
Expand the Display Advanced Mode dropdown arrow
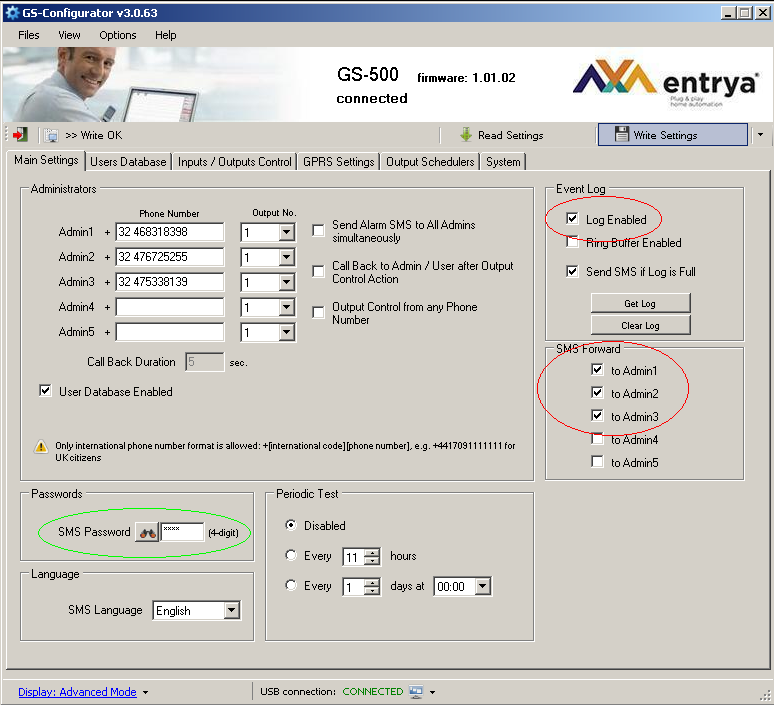pos(145,692)
